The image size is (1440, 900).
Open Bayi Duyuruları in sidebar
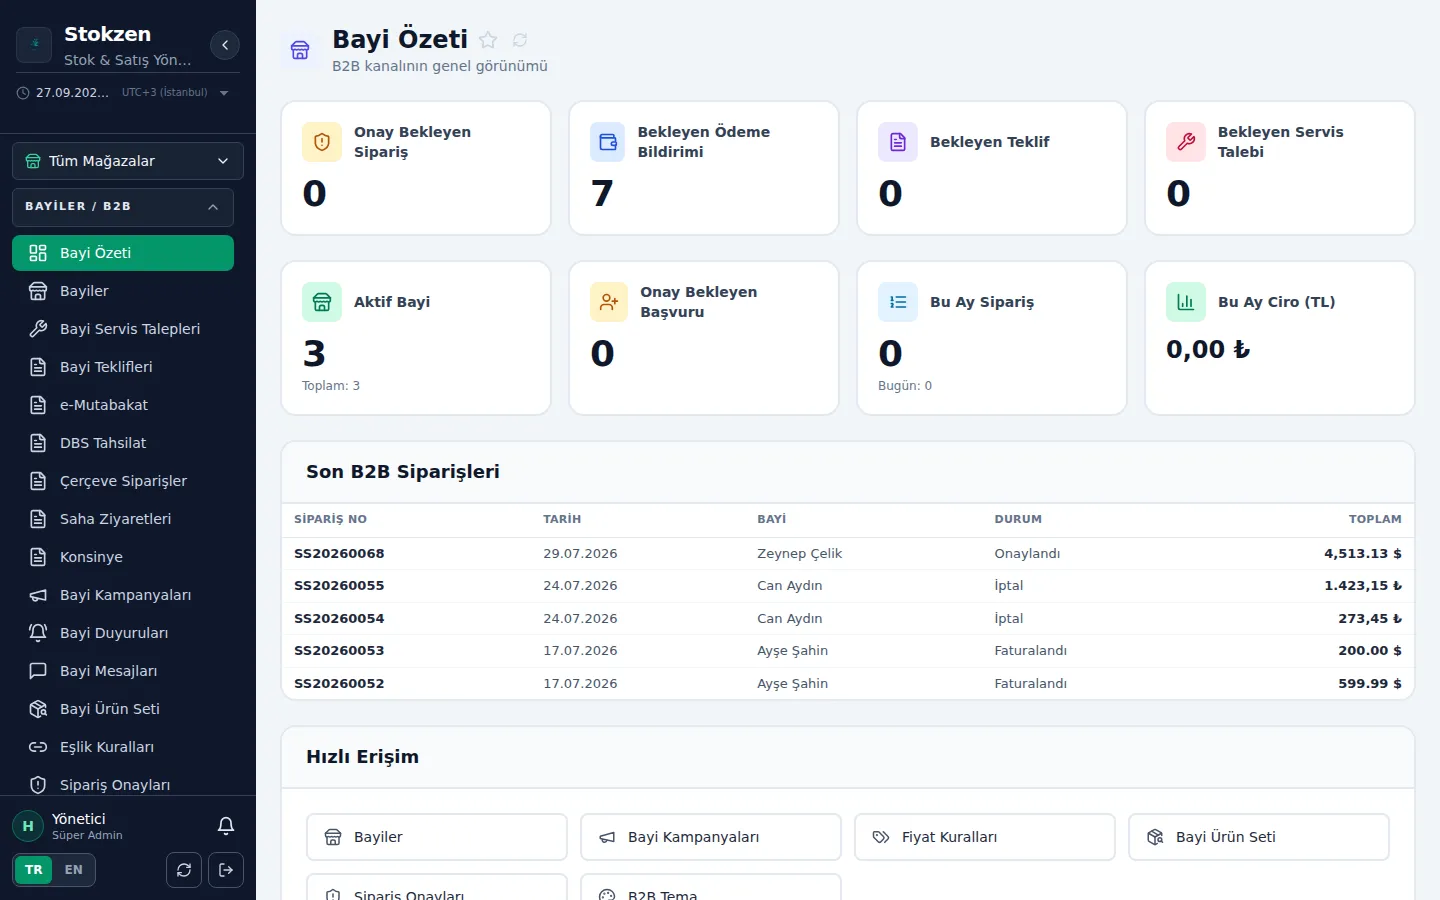(x=123, y=633)
